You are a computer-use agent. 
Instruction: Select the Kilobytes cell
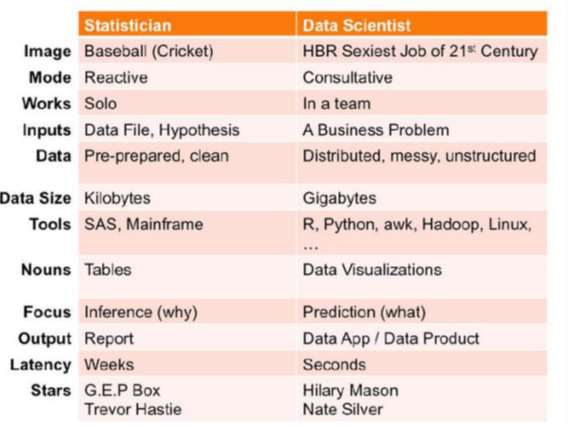pos(187,198)
